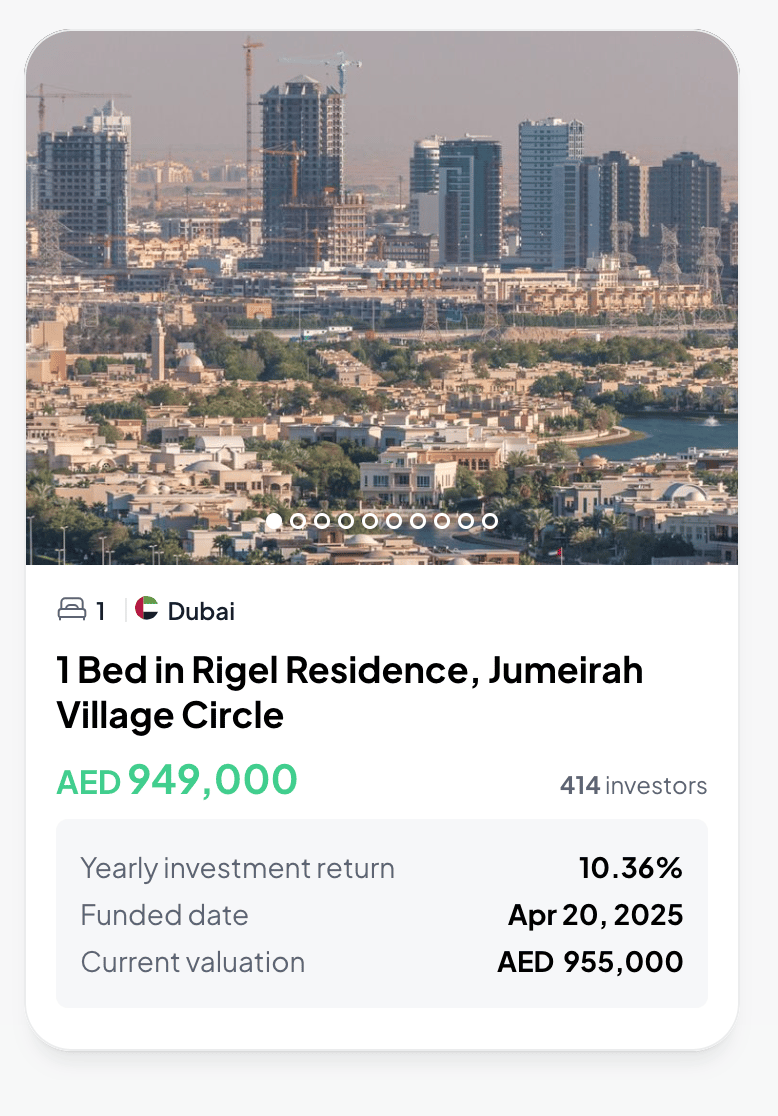
Task: Click the Apr 20, 2025 funded date
Action: pyautogui.click(x=595, y=915)
